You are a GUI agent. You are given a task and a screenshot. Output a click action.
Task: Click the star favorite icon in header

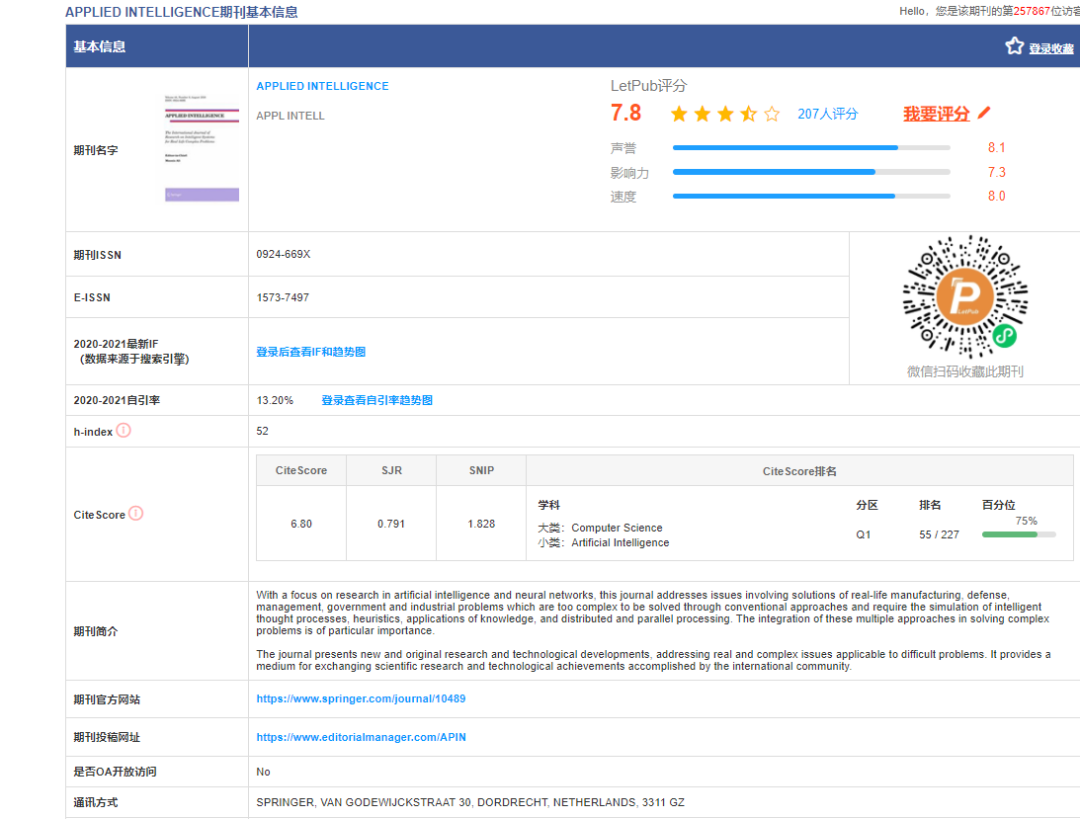pyautogui.click(x=1014, y=46)
